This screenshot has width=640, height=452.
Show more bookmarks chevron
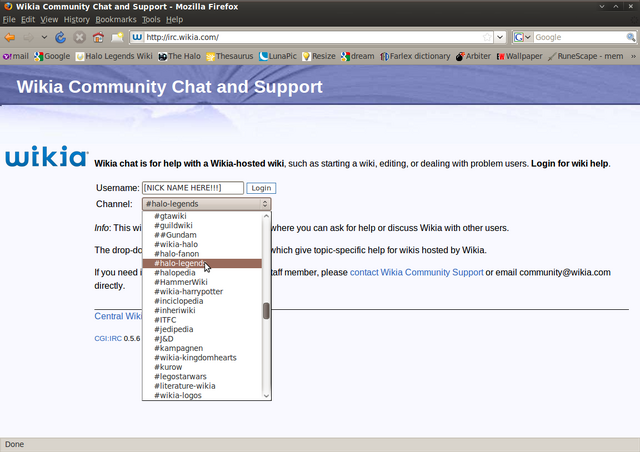633,56
